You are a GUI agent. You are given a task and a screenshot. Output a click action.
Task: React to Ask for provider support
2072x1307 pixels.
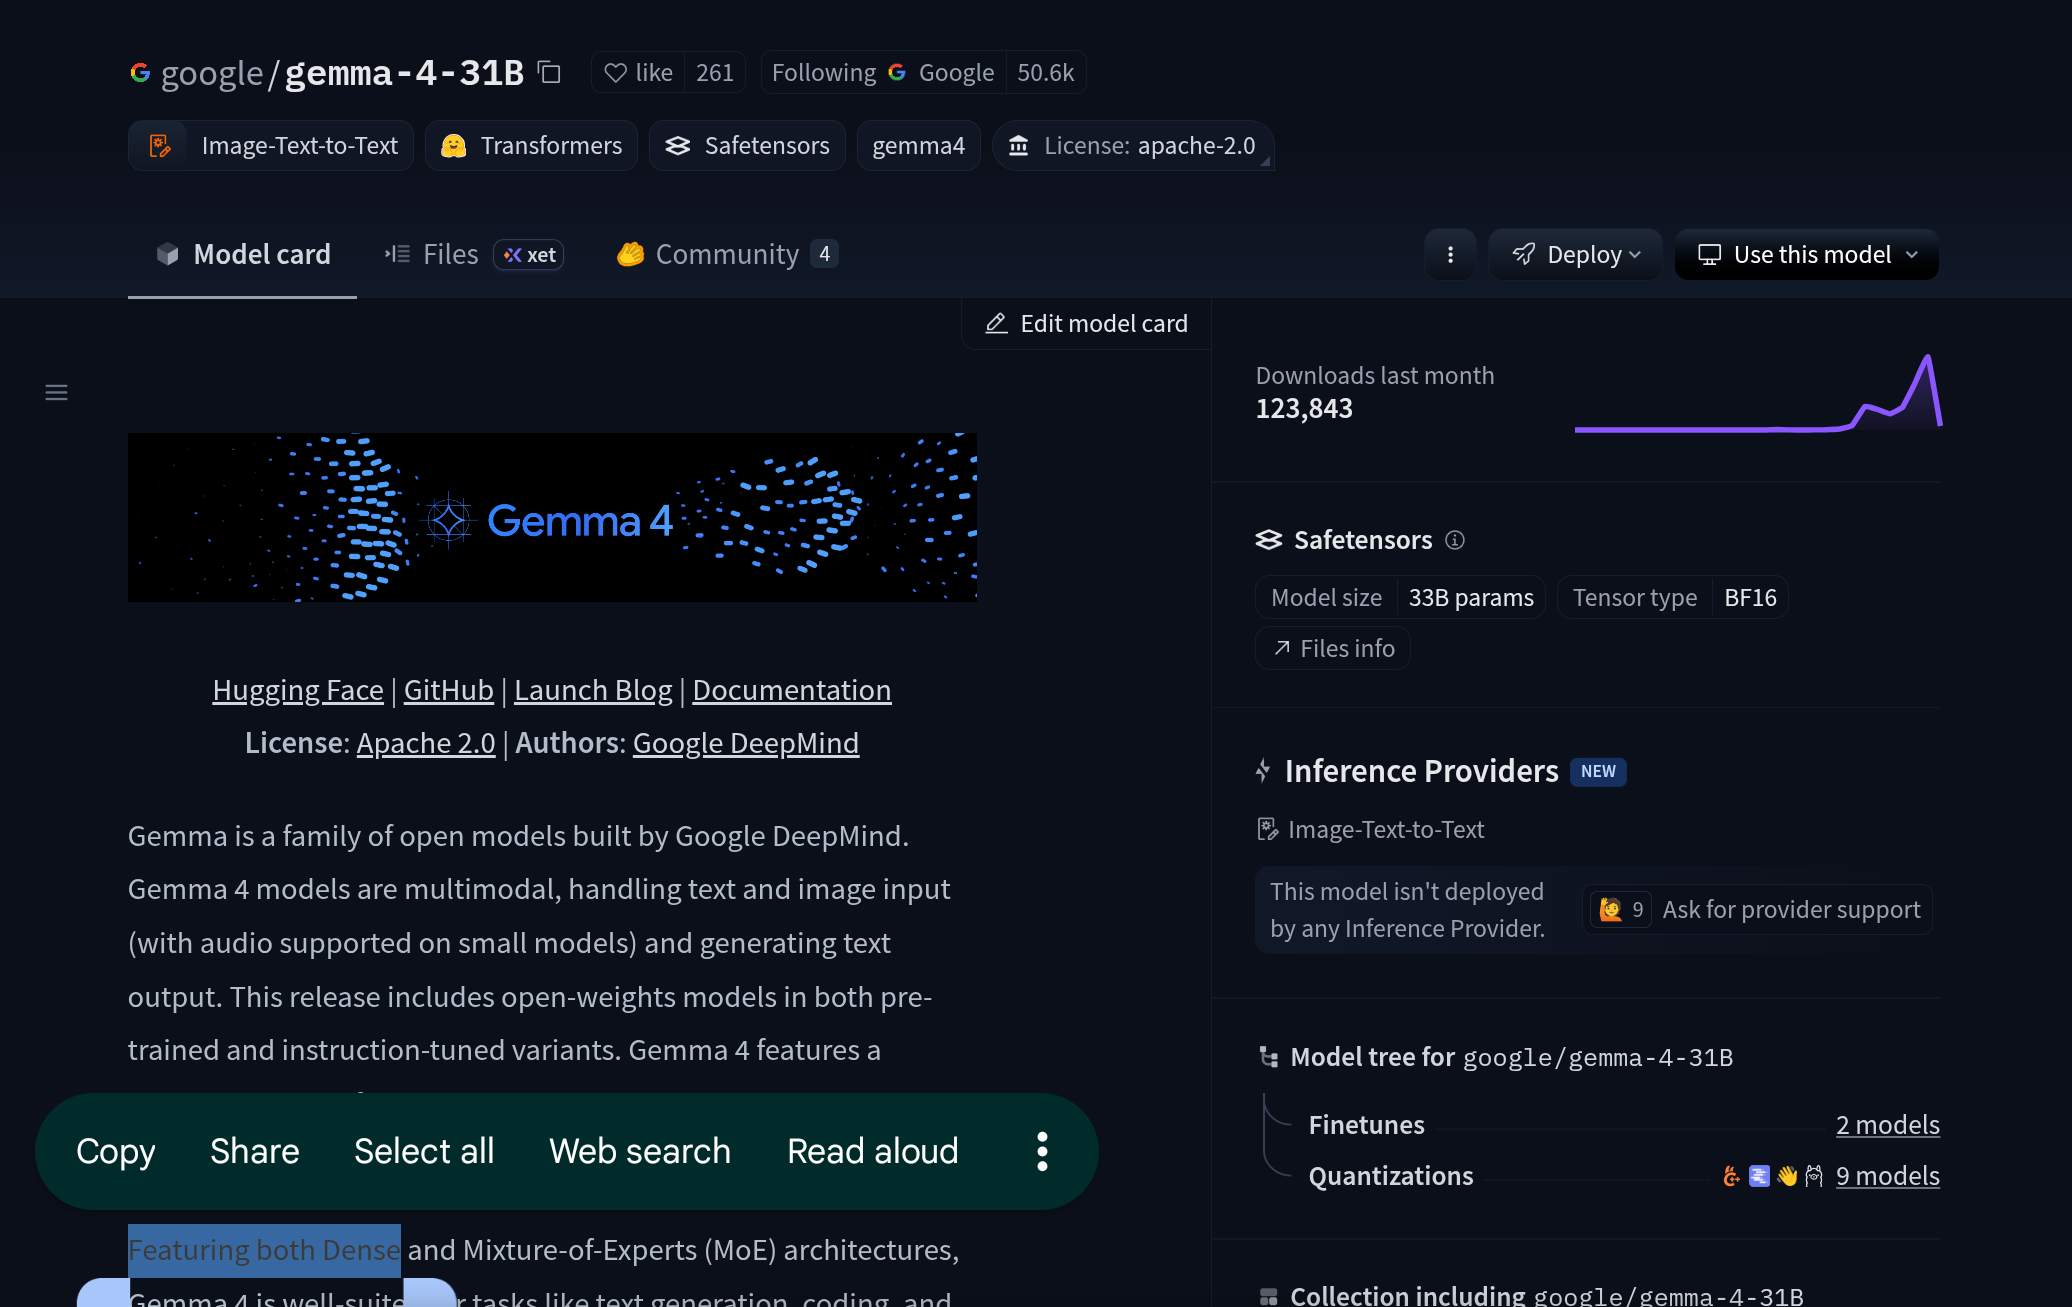pos(1621,909)
